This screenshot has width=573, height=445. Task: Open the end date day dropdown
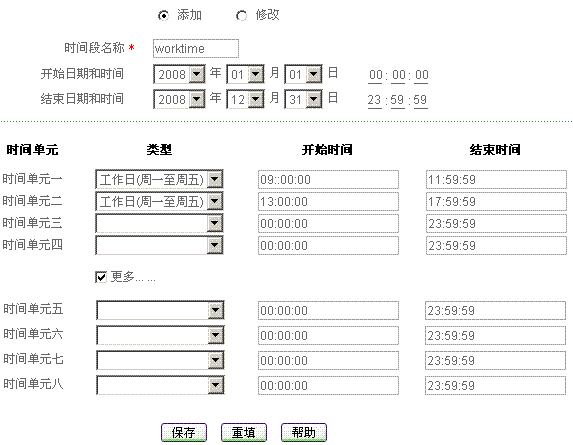pyautogui.click(x=303, y=99)
